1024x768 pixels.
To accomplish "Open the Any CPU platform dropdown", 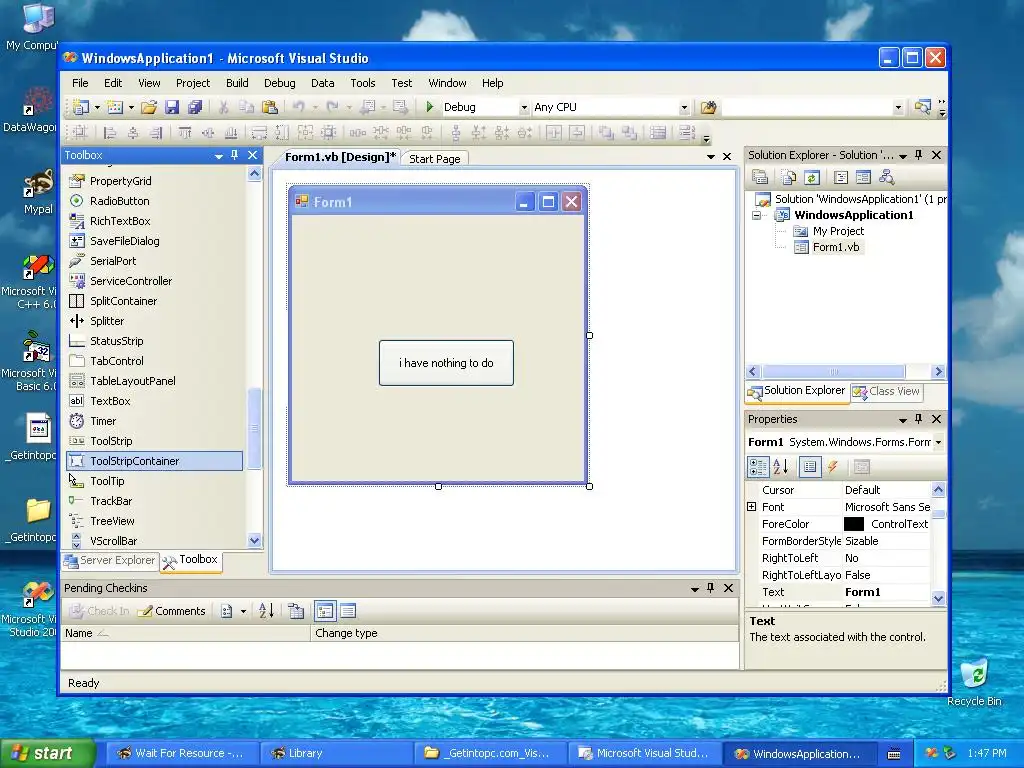I will [684, 108].
